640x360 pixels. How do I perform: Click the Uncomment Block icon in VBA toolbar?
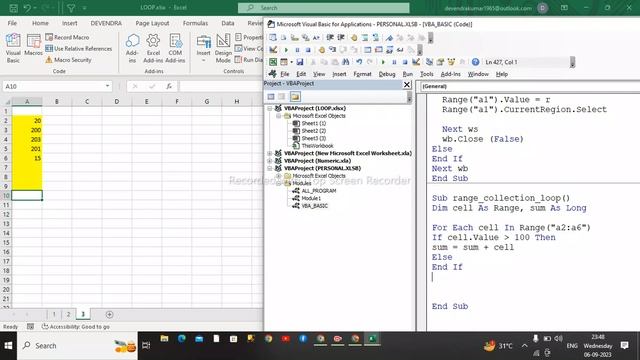click(376, 38)
